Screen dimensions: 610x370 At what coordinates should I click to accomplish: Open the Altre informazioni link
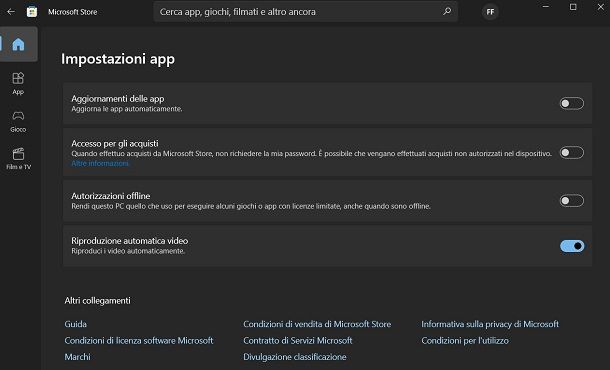click(100, 164)
